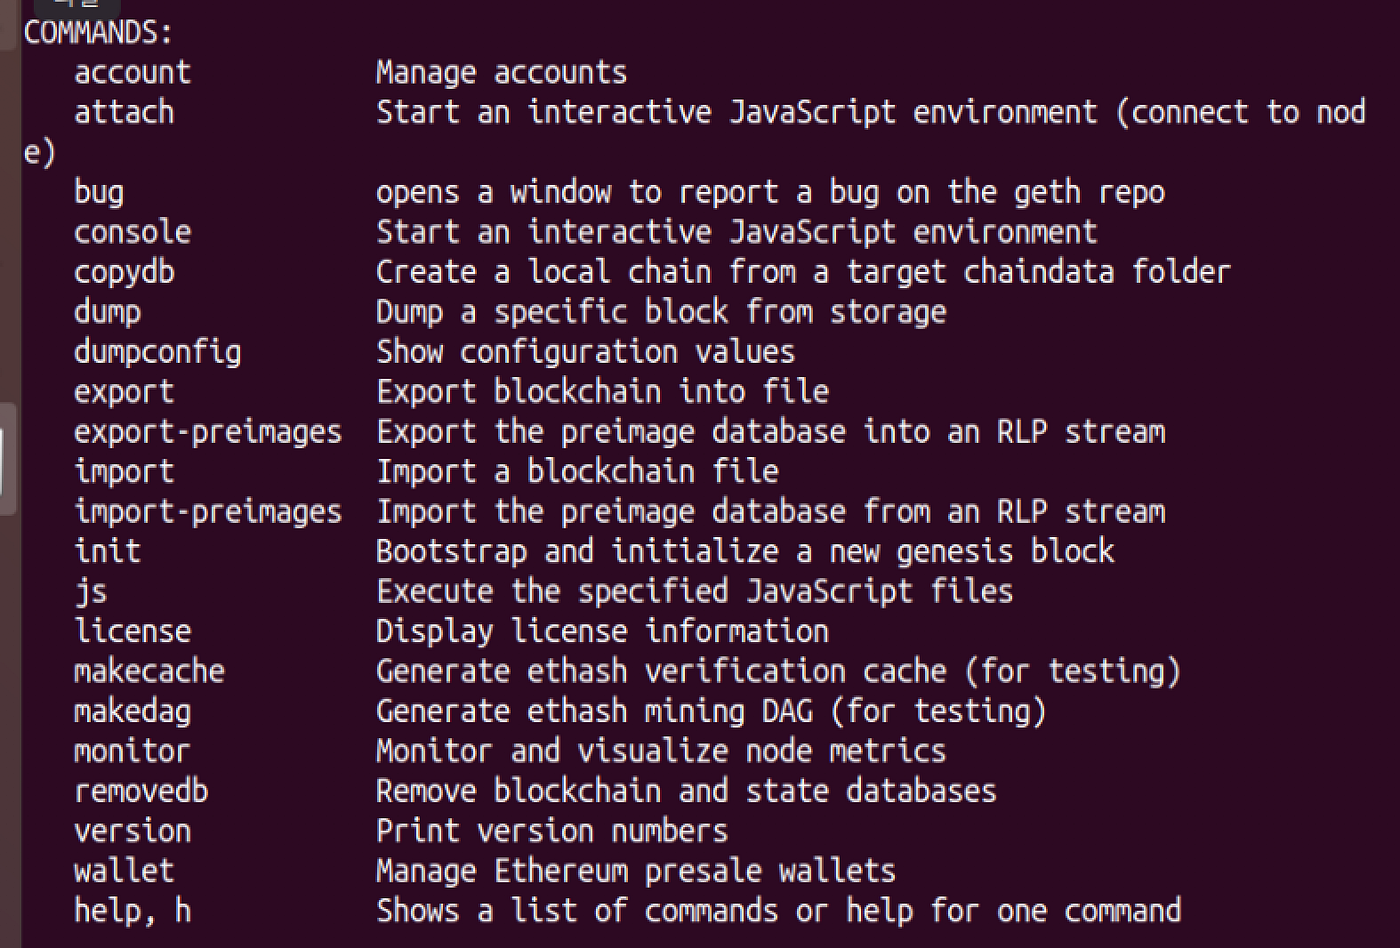The width and height of the screenshot is (1400, 948).
Task: Click the 'version' command name
Action: coord(132,831)
